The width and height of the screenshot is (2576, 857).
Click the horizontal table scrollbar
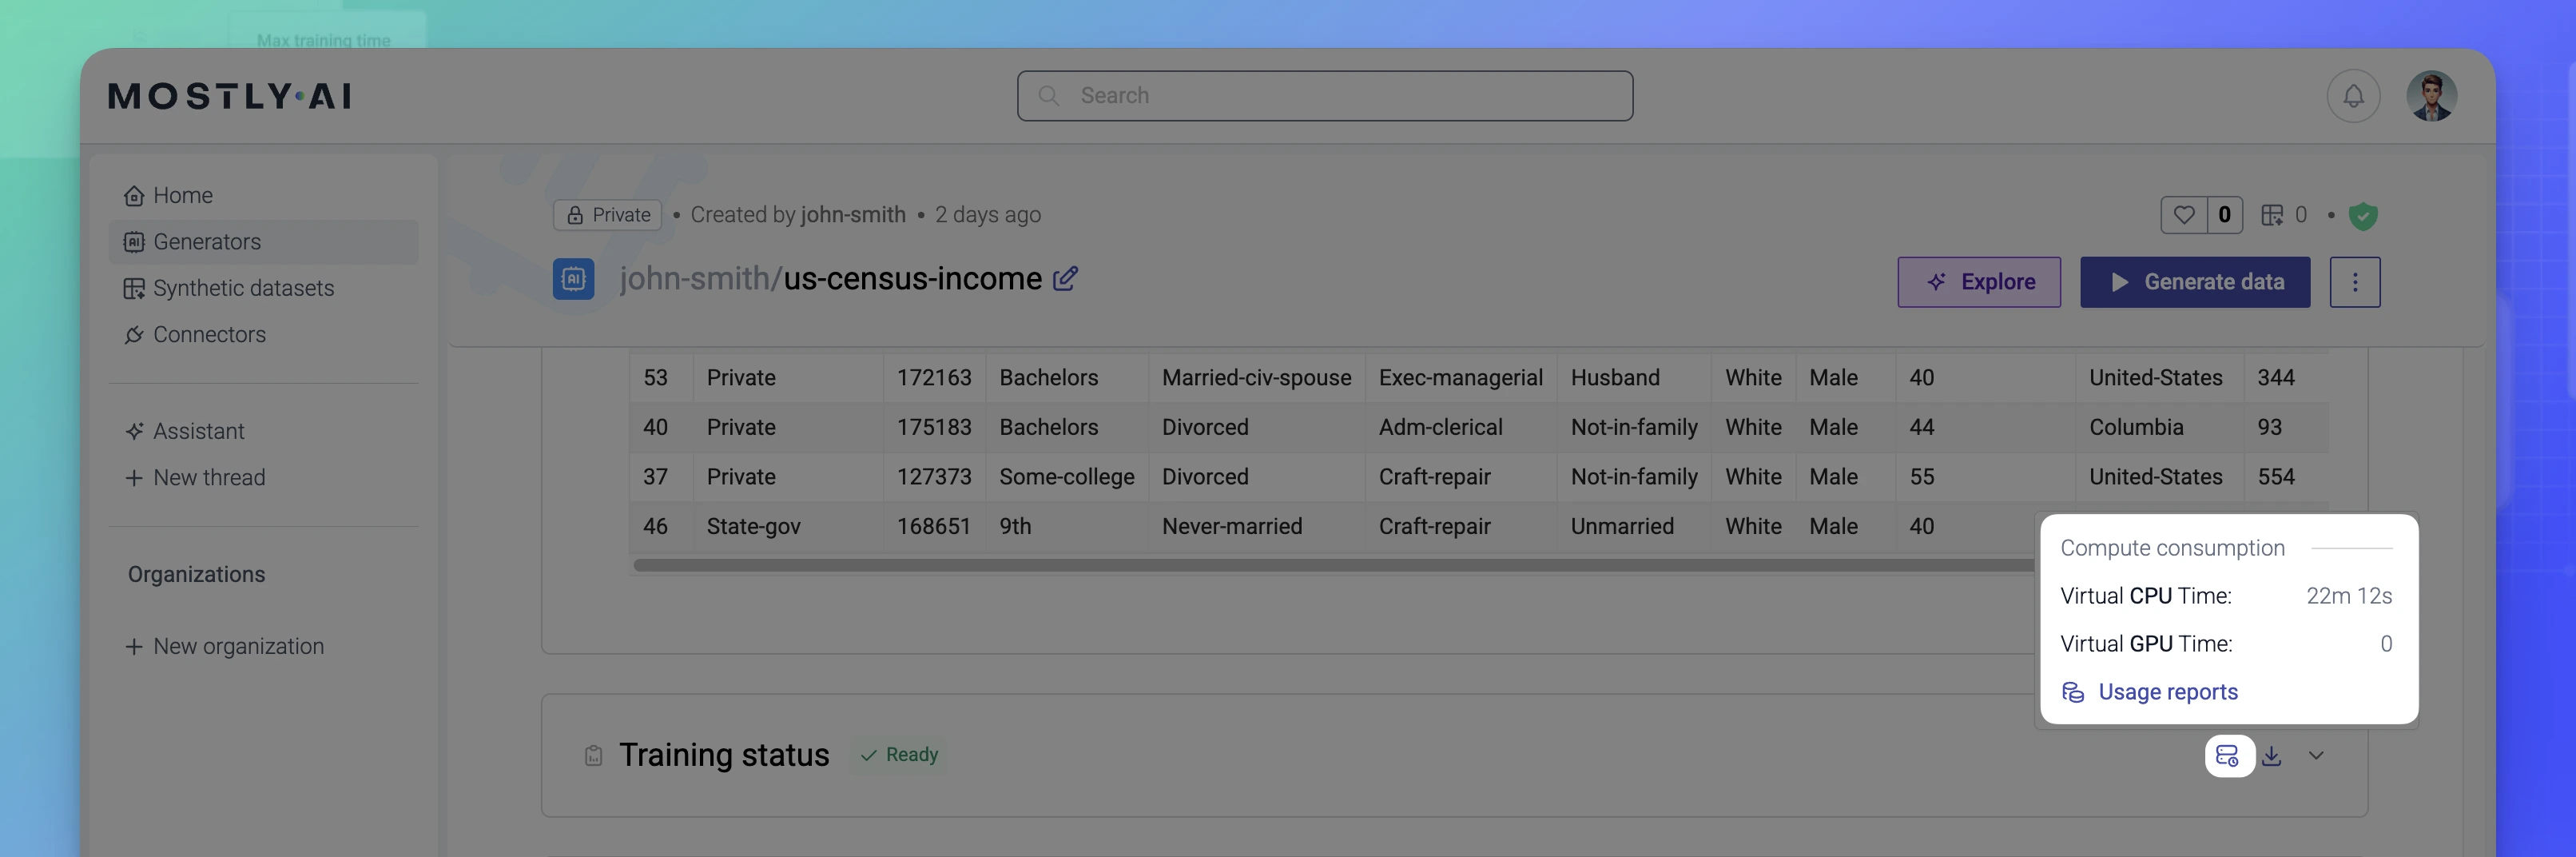(1333, 565)
